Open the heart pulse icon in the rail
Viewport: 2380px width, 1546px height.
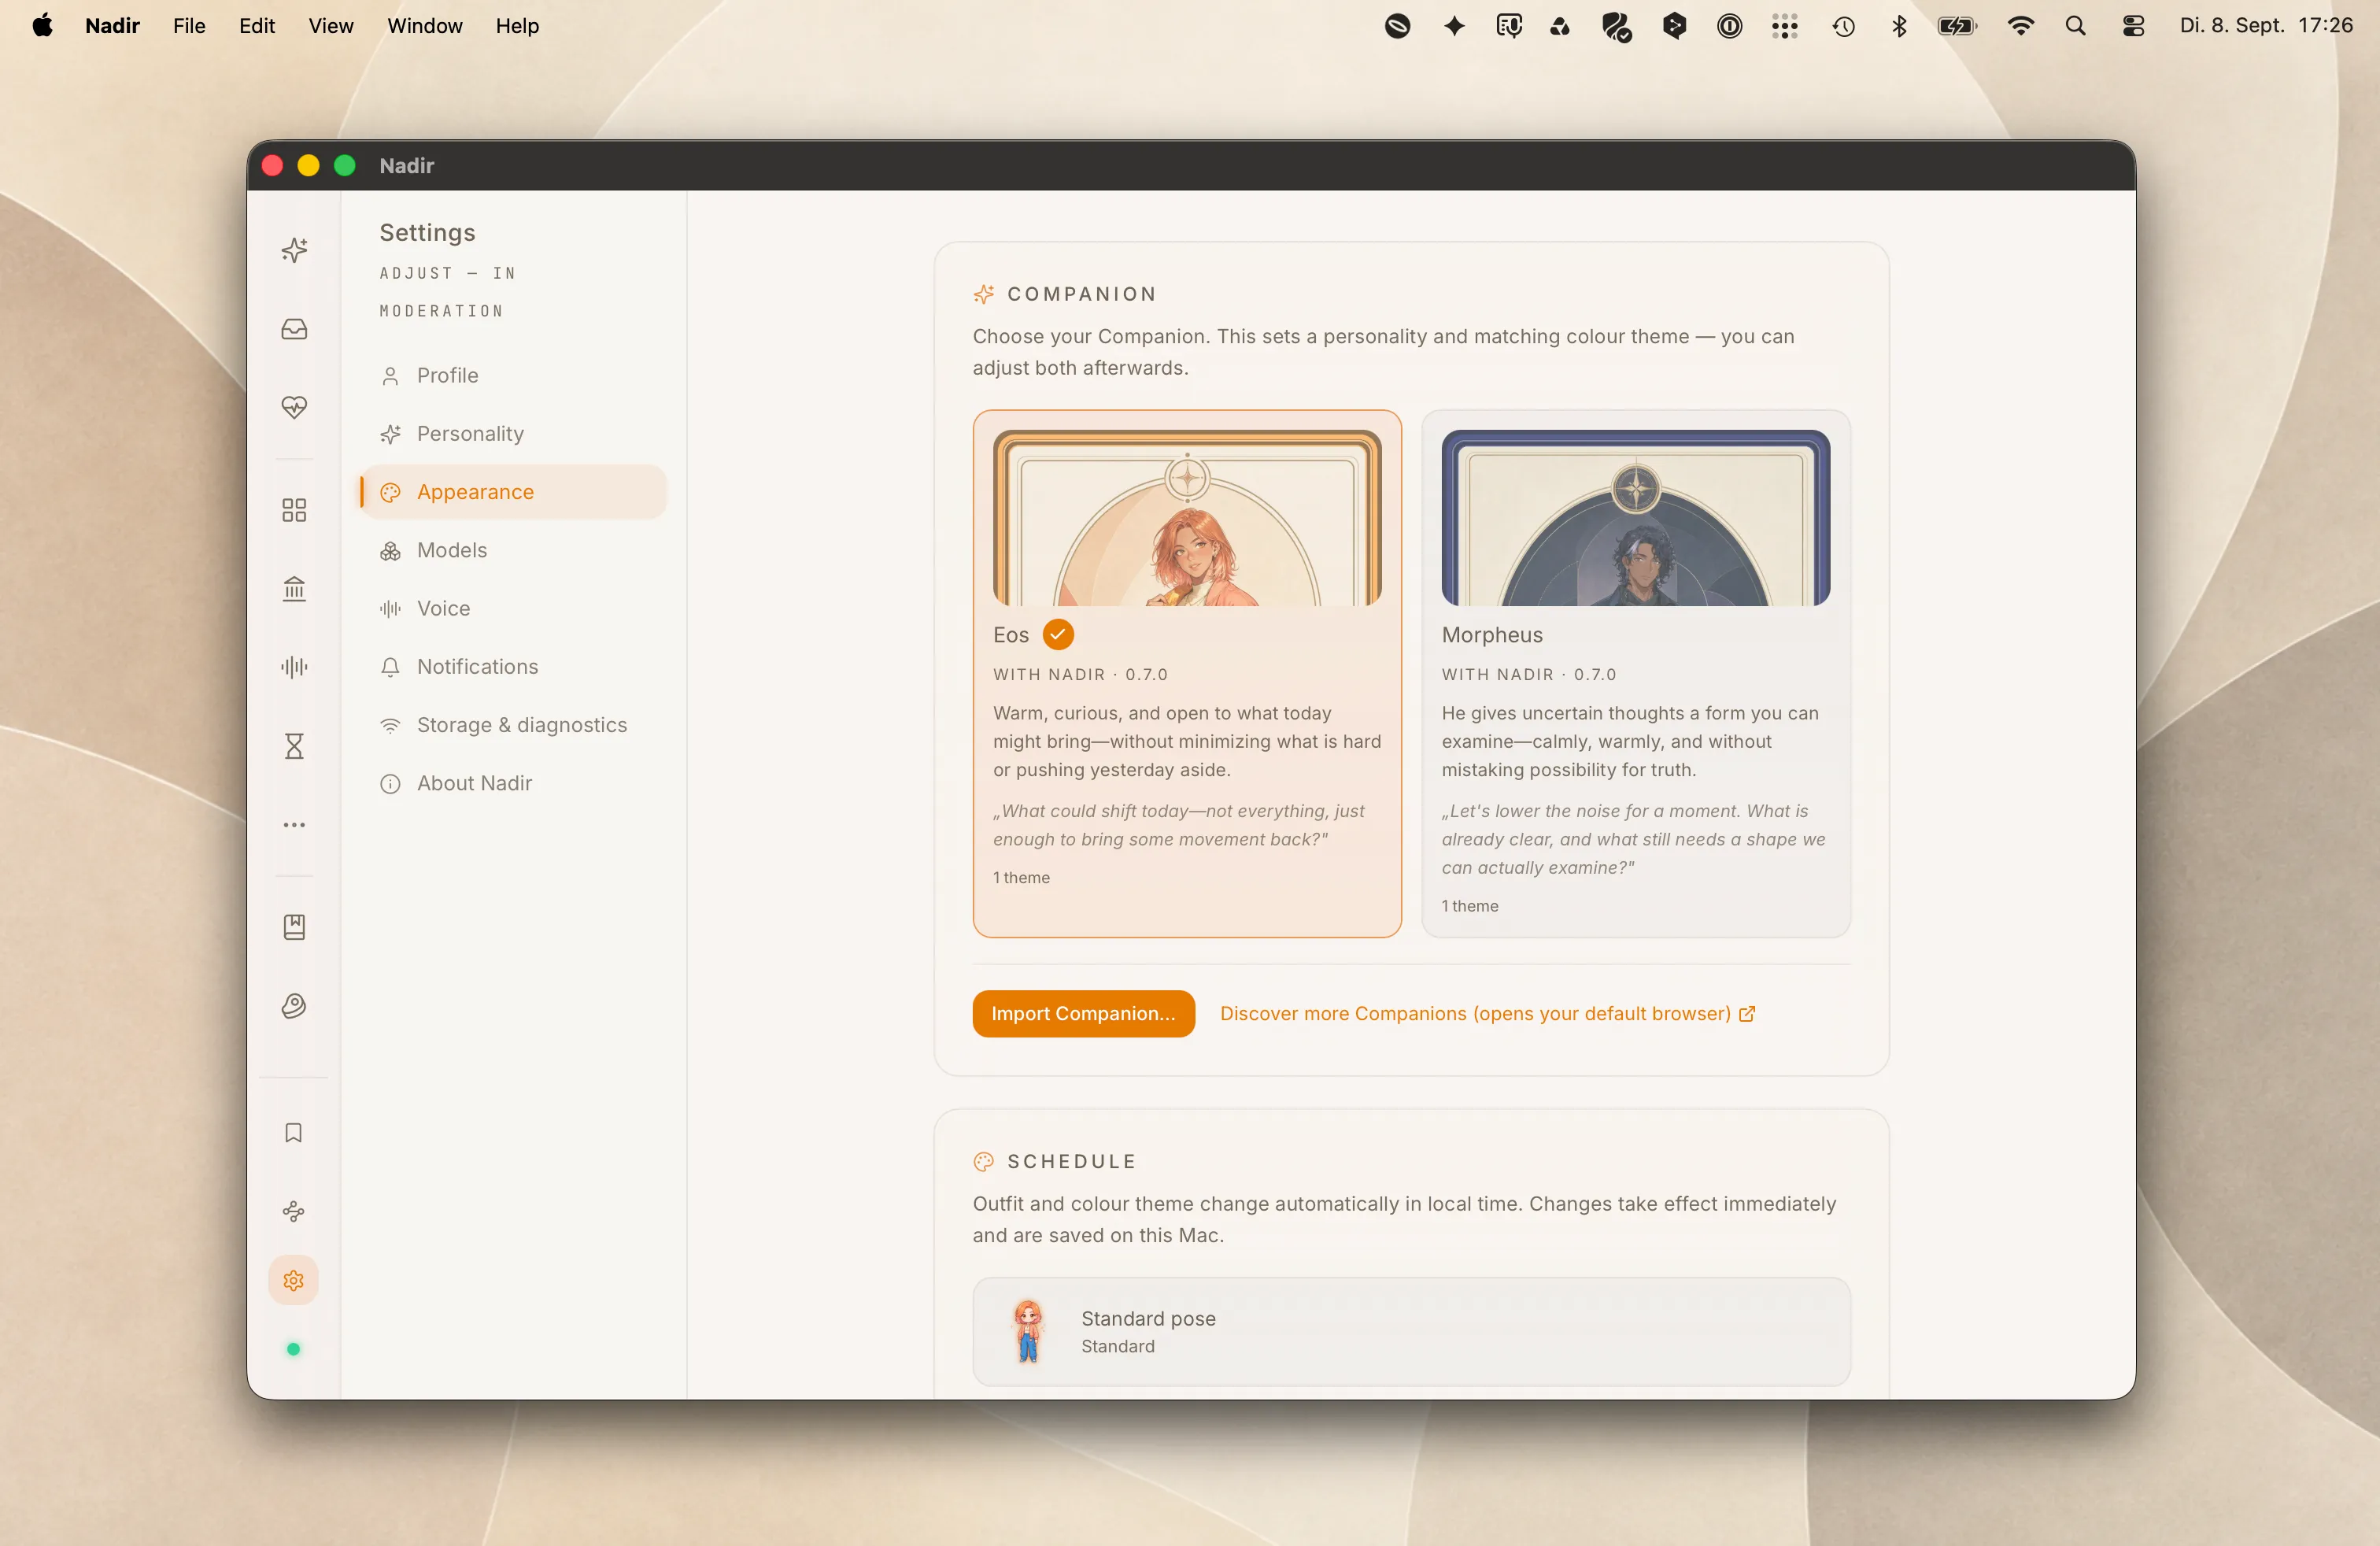pyautogui.click(x=294, y=407)
